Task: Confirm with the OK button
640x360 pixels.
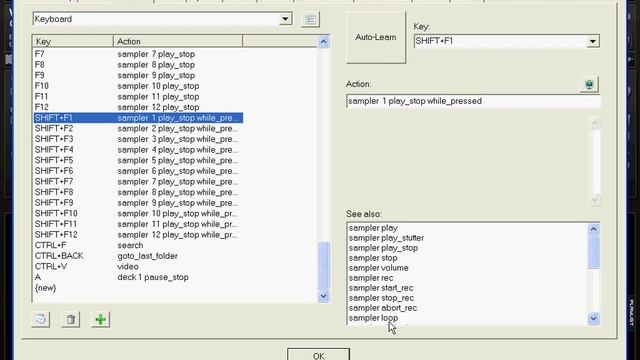Action: (318, 354)
